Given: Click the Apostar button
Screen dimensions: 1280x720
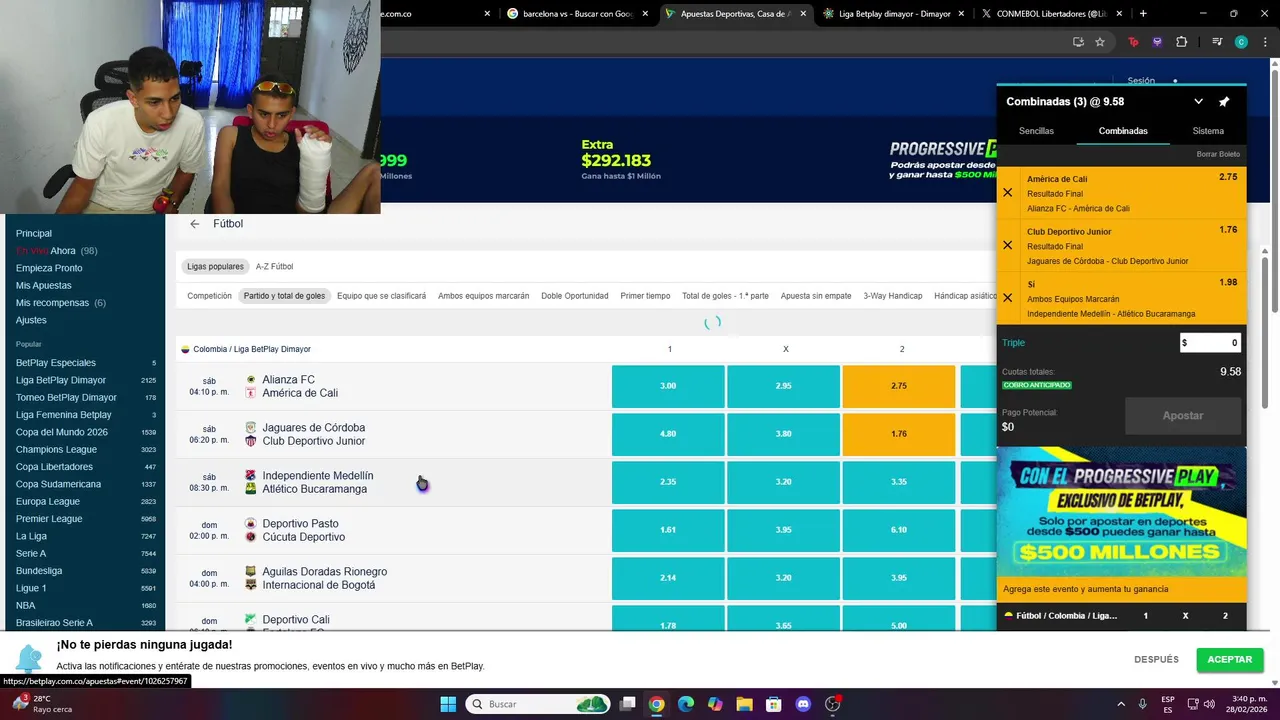Looking at the screenshot, I should [x=1183, y=415].
